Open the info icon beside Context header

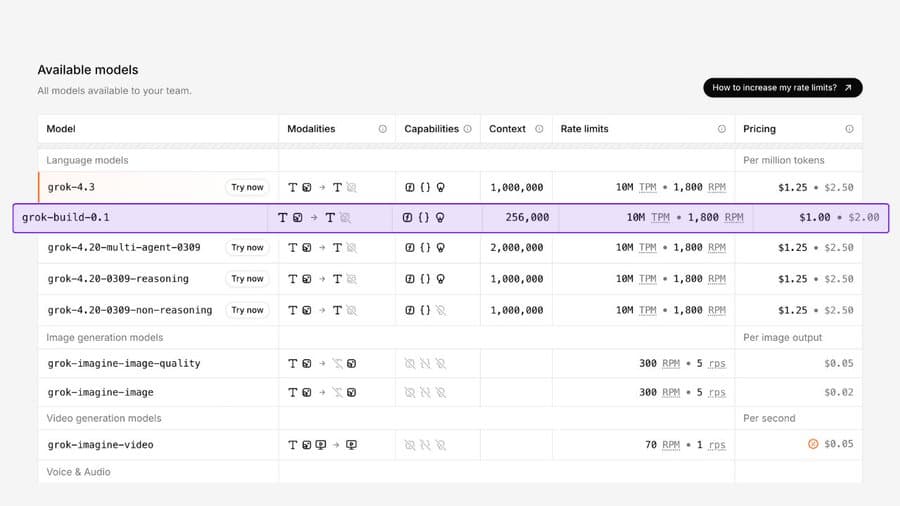[x=539, y=129]
